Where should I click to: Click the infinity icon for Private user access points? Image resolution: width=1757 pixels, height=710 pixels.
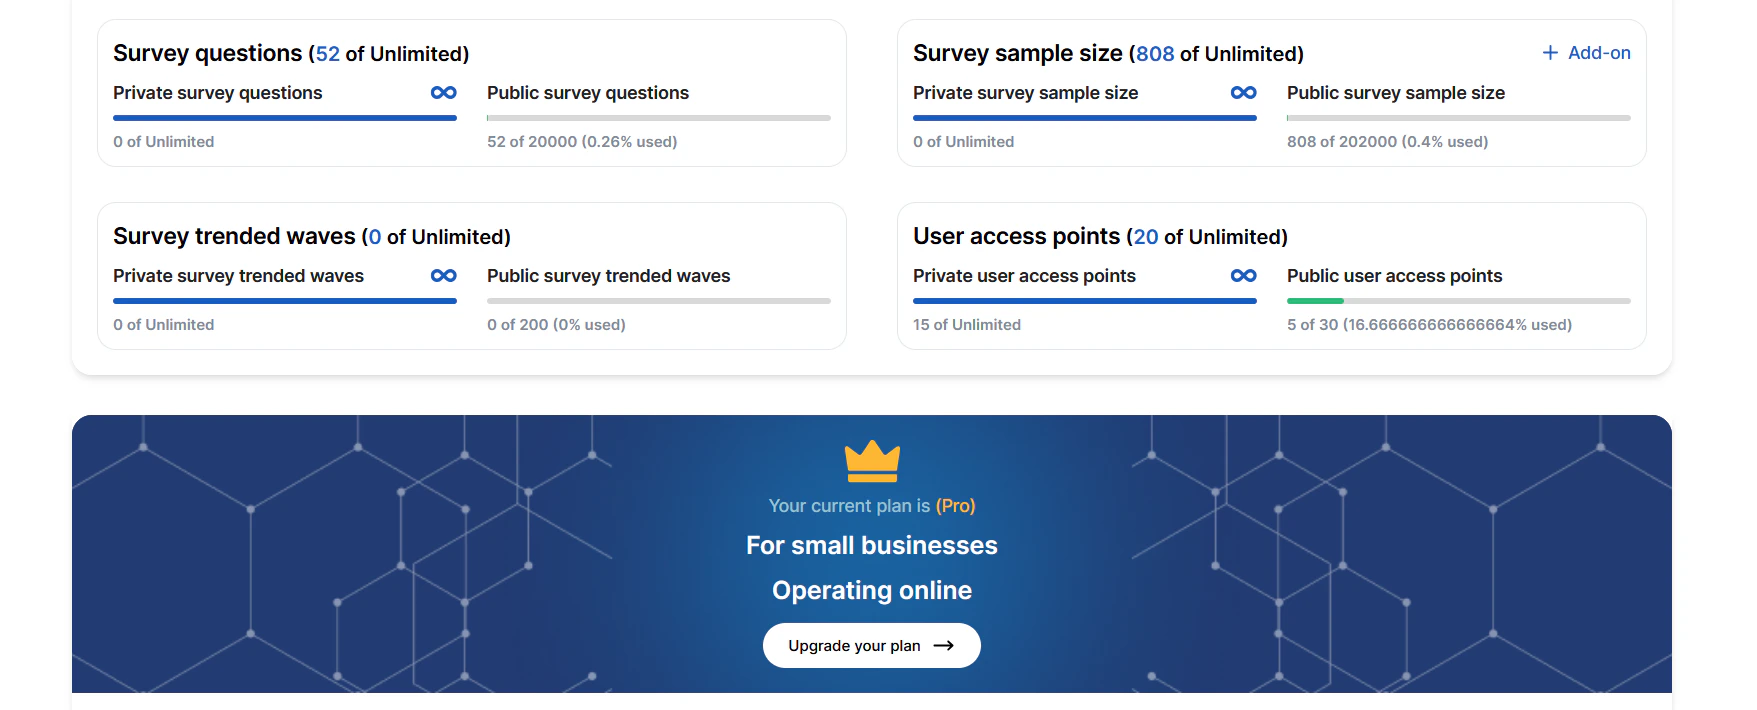pyautogui.click(x=1244, y=276)
